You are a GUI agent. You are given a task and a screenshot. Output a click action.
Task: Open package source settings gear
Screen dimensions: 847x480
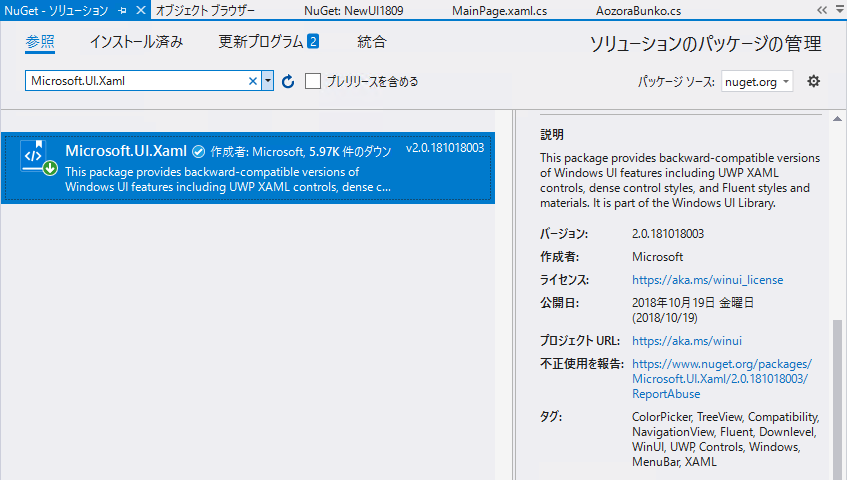(x=814, y=82)
